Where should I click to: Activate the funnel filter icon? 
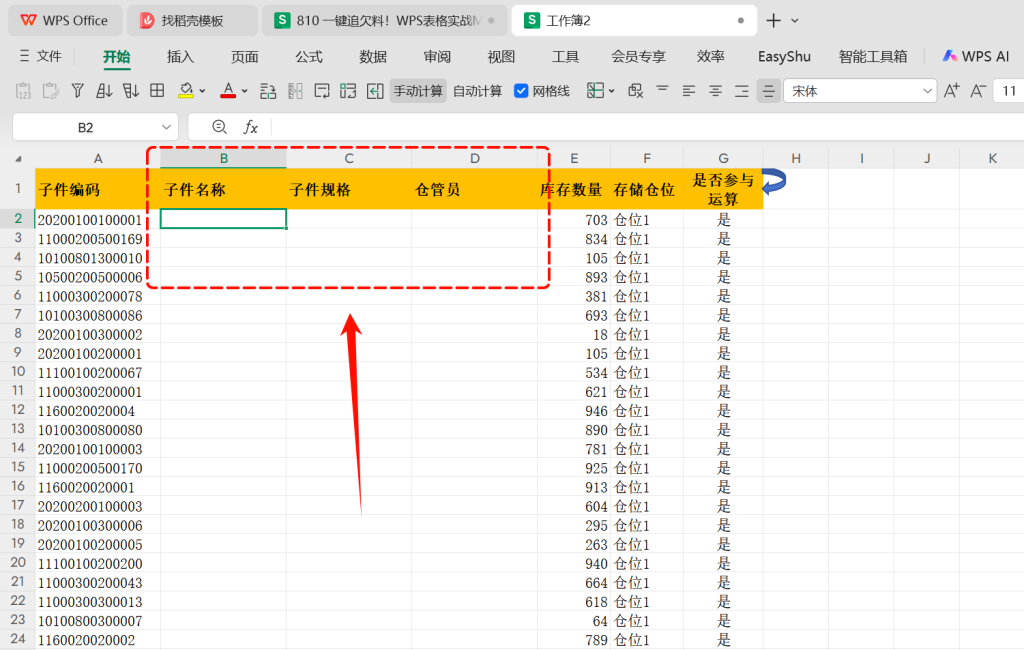(78, 91)
